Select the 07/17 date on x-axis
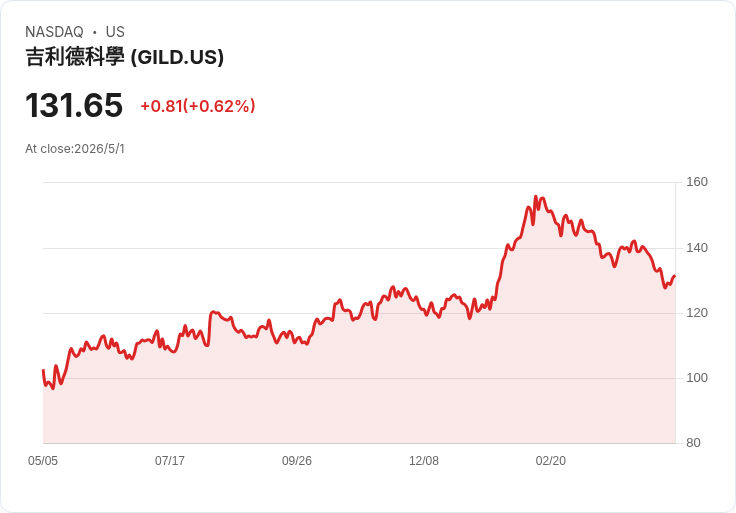This screenshot has height=513, width=736. click(x=169, y=460)
